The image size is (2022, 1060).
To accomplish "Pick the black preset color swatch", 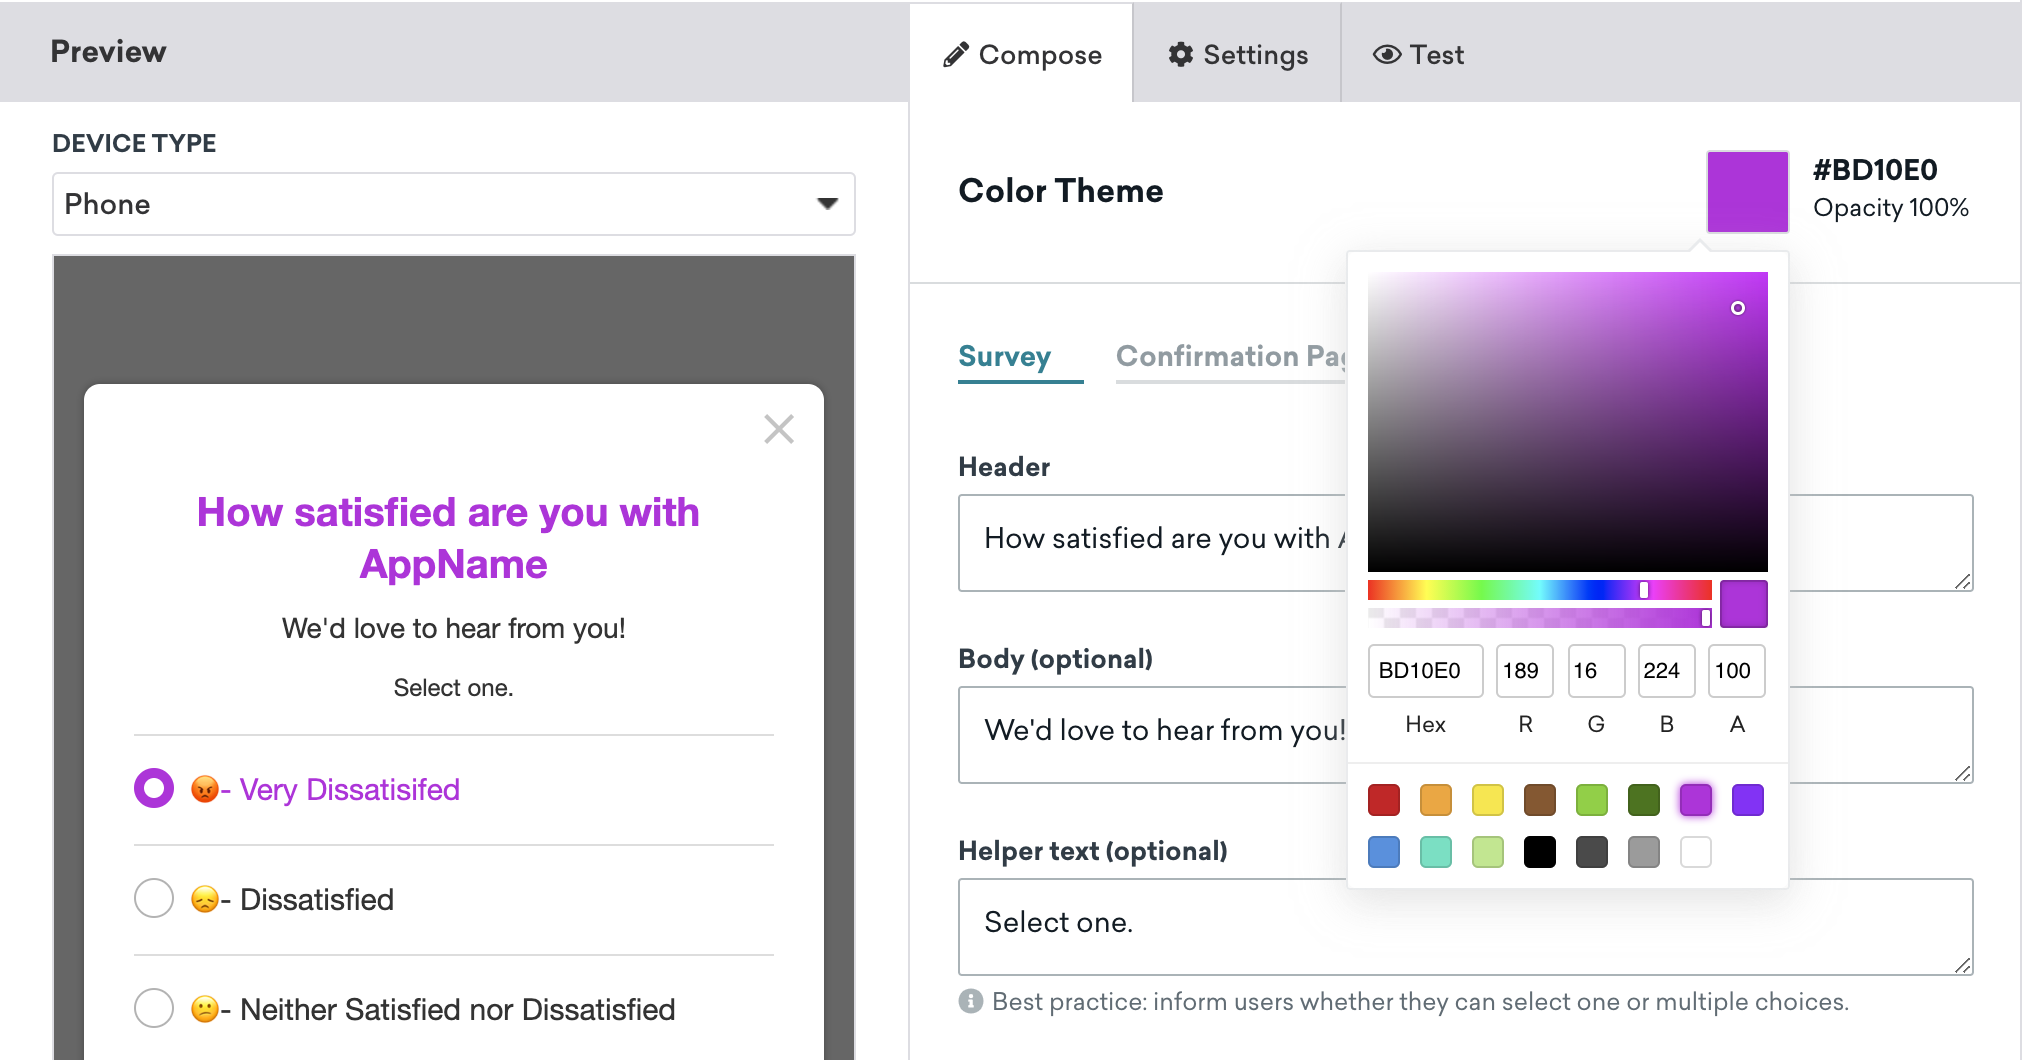I will 1540,852.
